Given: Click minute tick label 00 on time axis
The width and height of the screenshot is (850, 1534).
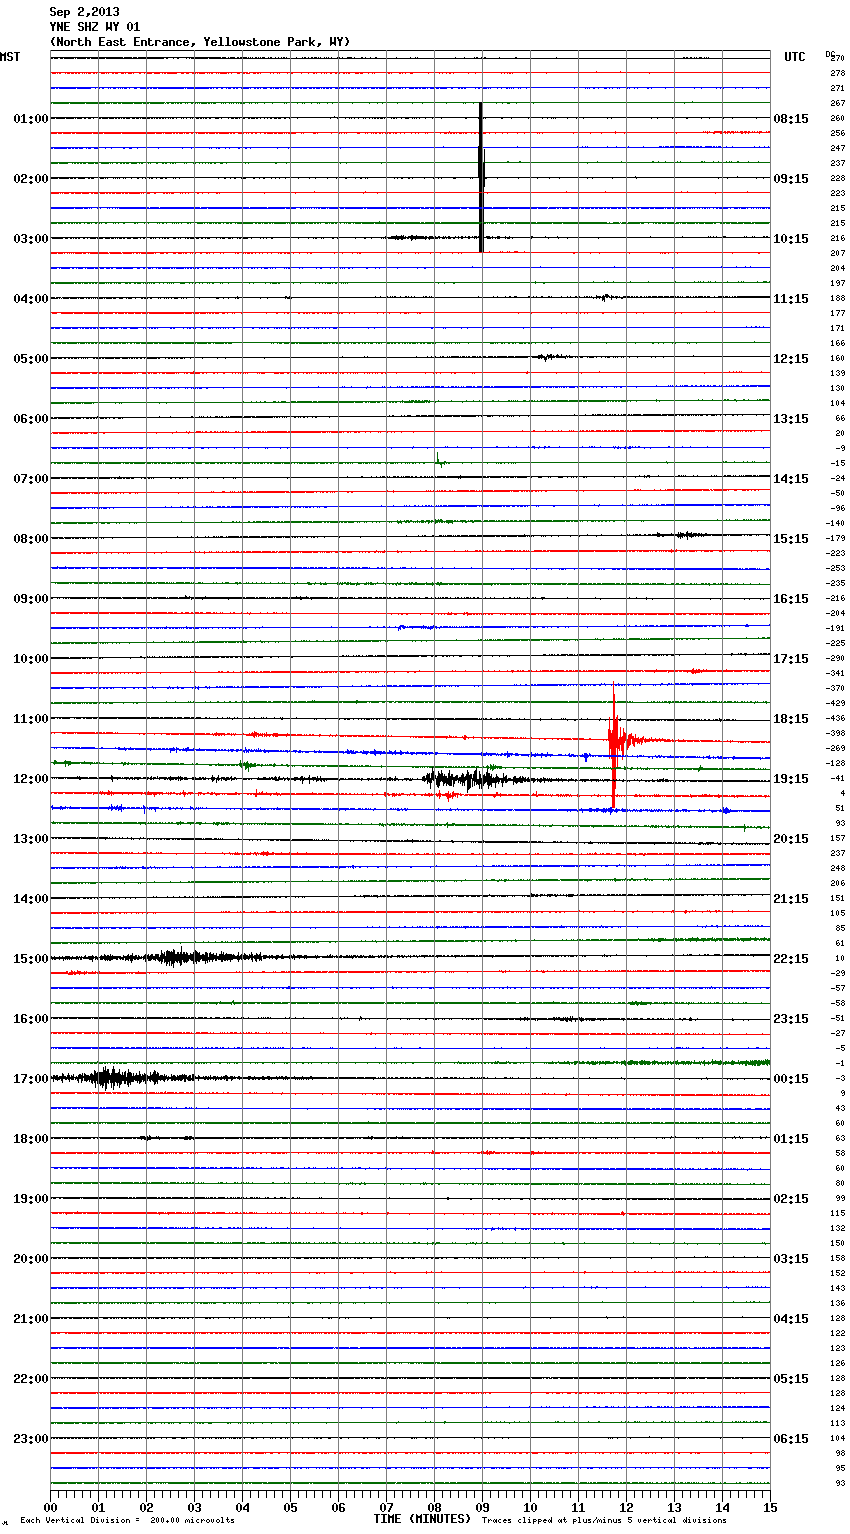Looking at the screenshot, I should point(51,1507).
